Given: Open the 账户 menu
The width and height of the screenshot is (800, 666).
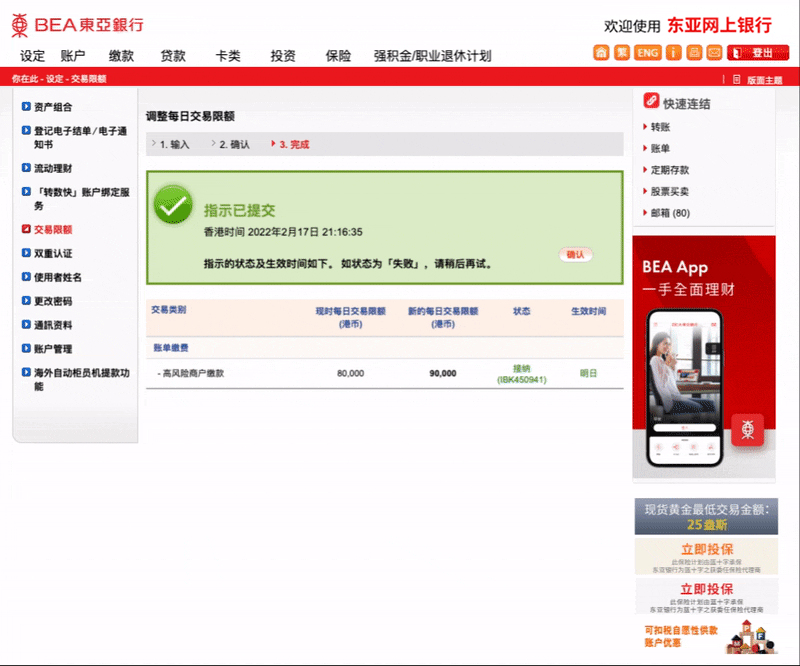Looking at the screenshot, I should [73, 56].
